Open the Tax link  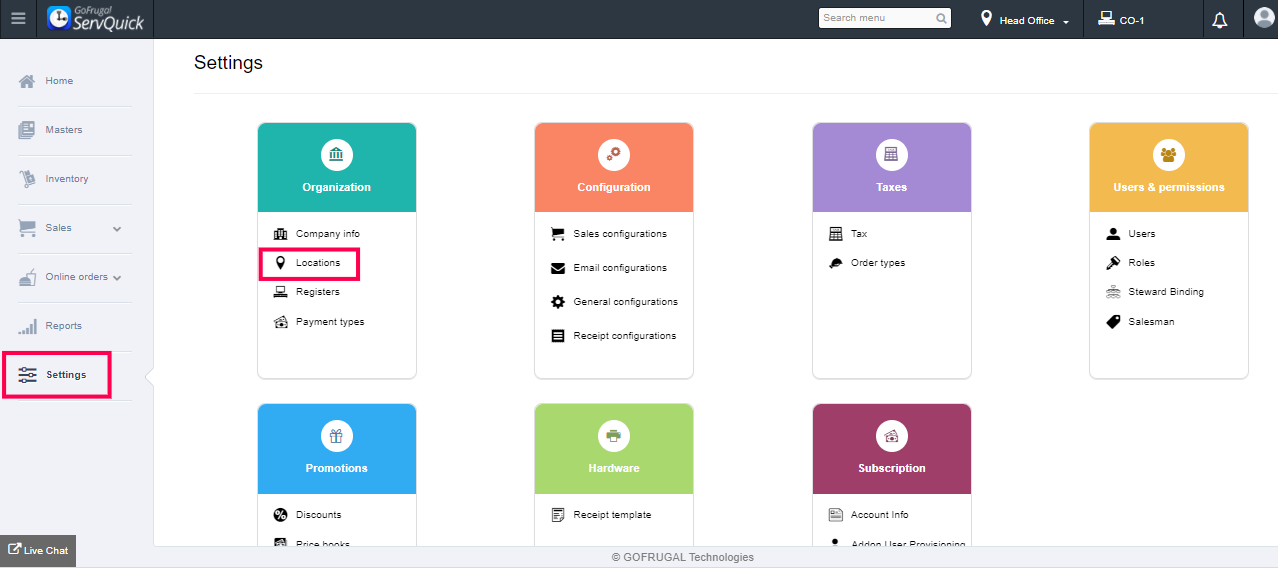tap(859, 234)
